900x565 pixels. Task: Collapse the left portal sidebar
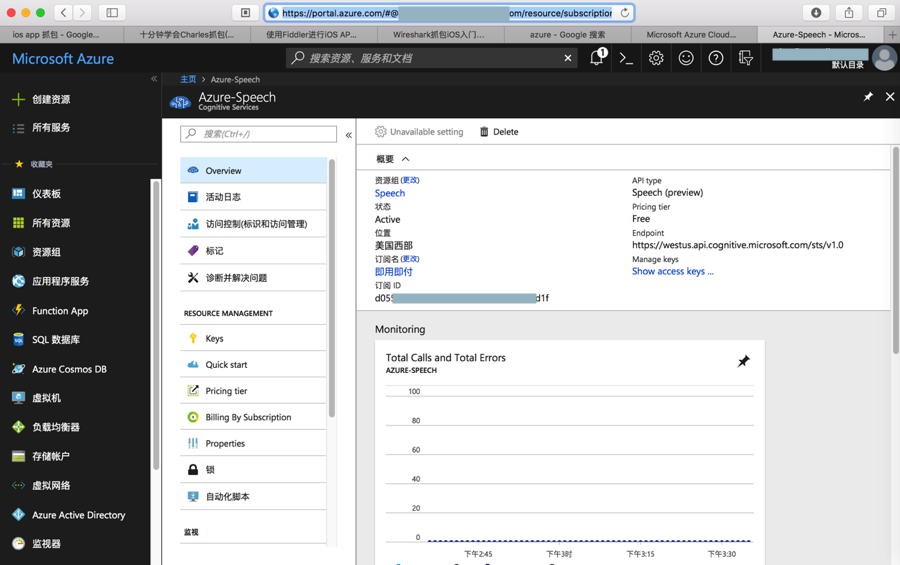pos(154,79)
